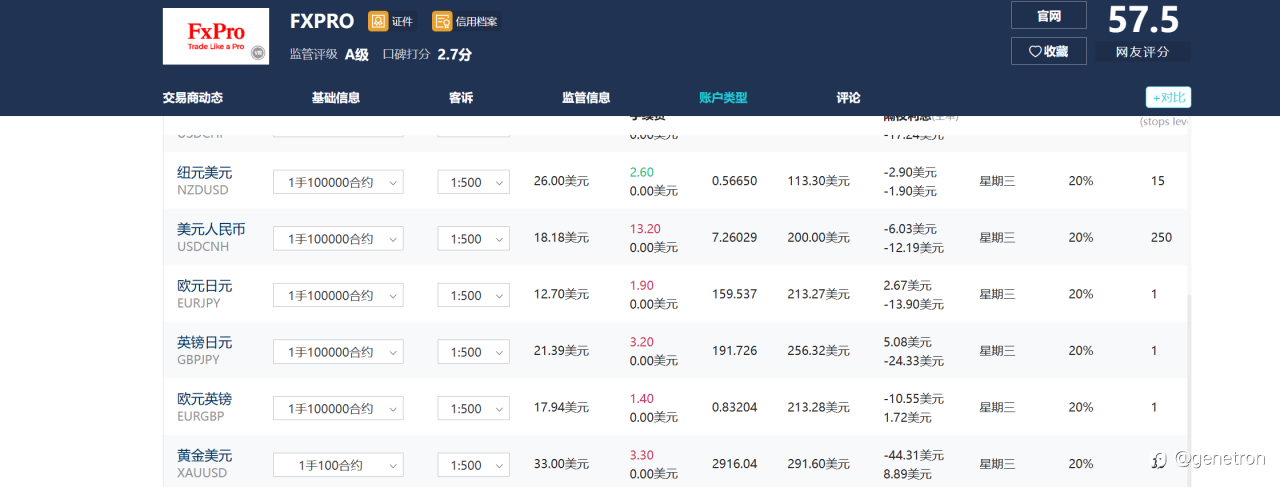
Task: Switch to 基础信息 tab
Action: point(336,98)
